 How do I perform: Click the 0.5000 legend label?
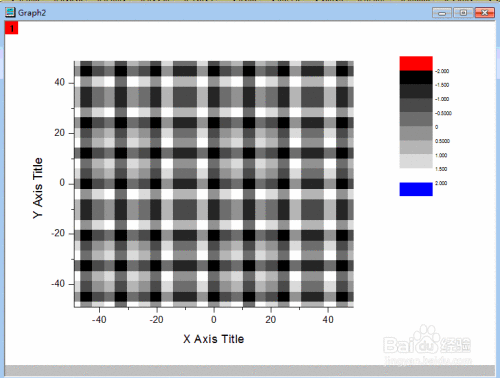[442, 141]
